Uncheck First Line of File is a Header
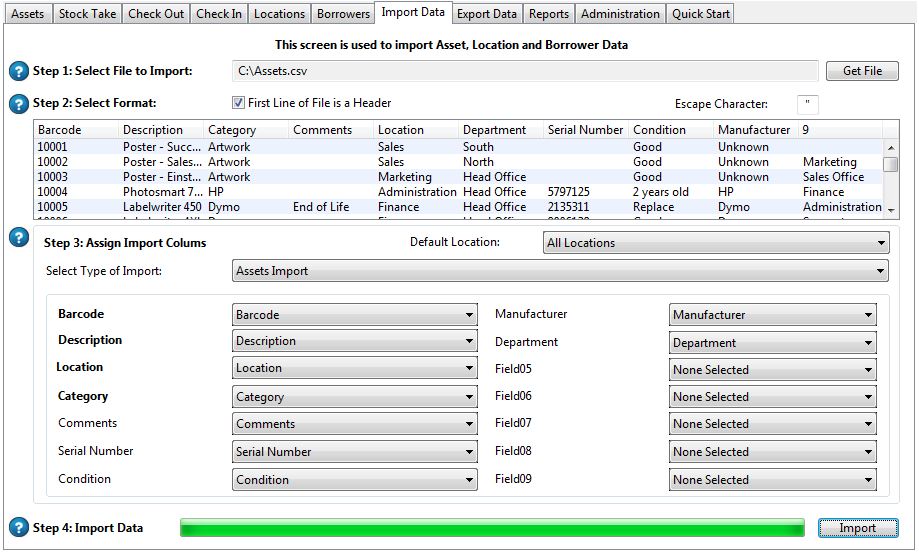Viewport: 919px width, 554px height. (238, 103)
